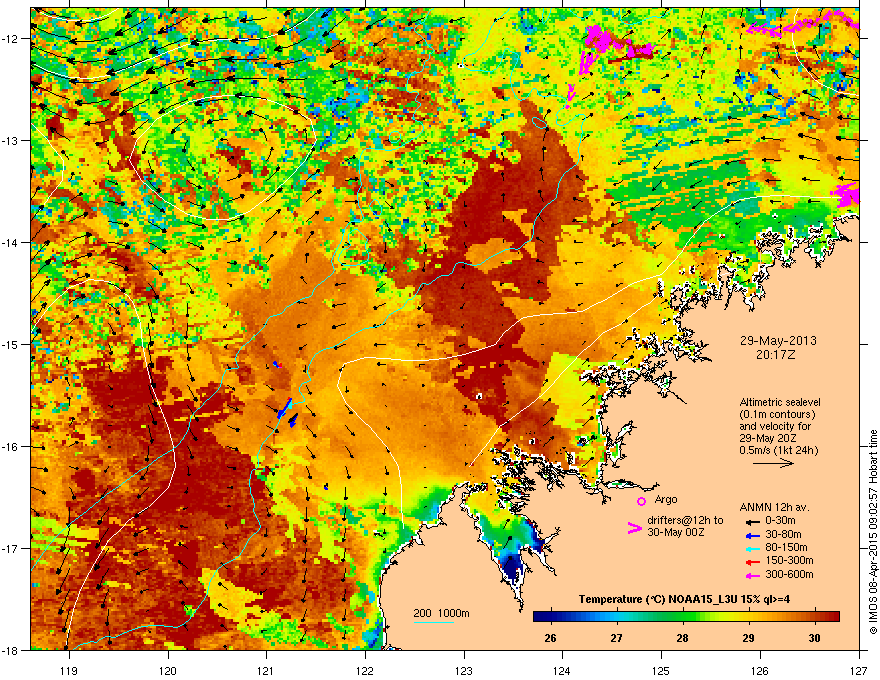The height and width of the screenshot is (680, 880).
Task: Click the Temperature NOAA15_L3U colorbar title
Action: tap(684, 599)
